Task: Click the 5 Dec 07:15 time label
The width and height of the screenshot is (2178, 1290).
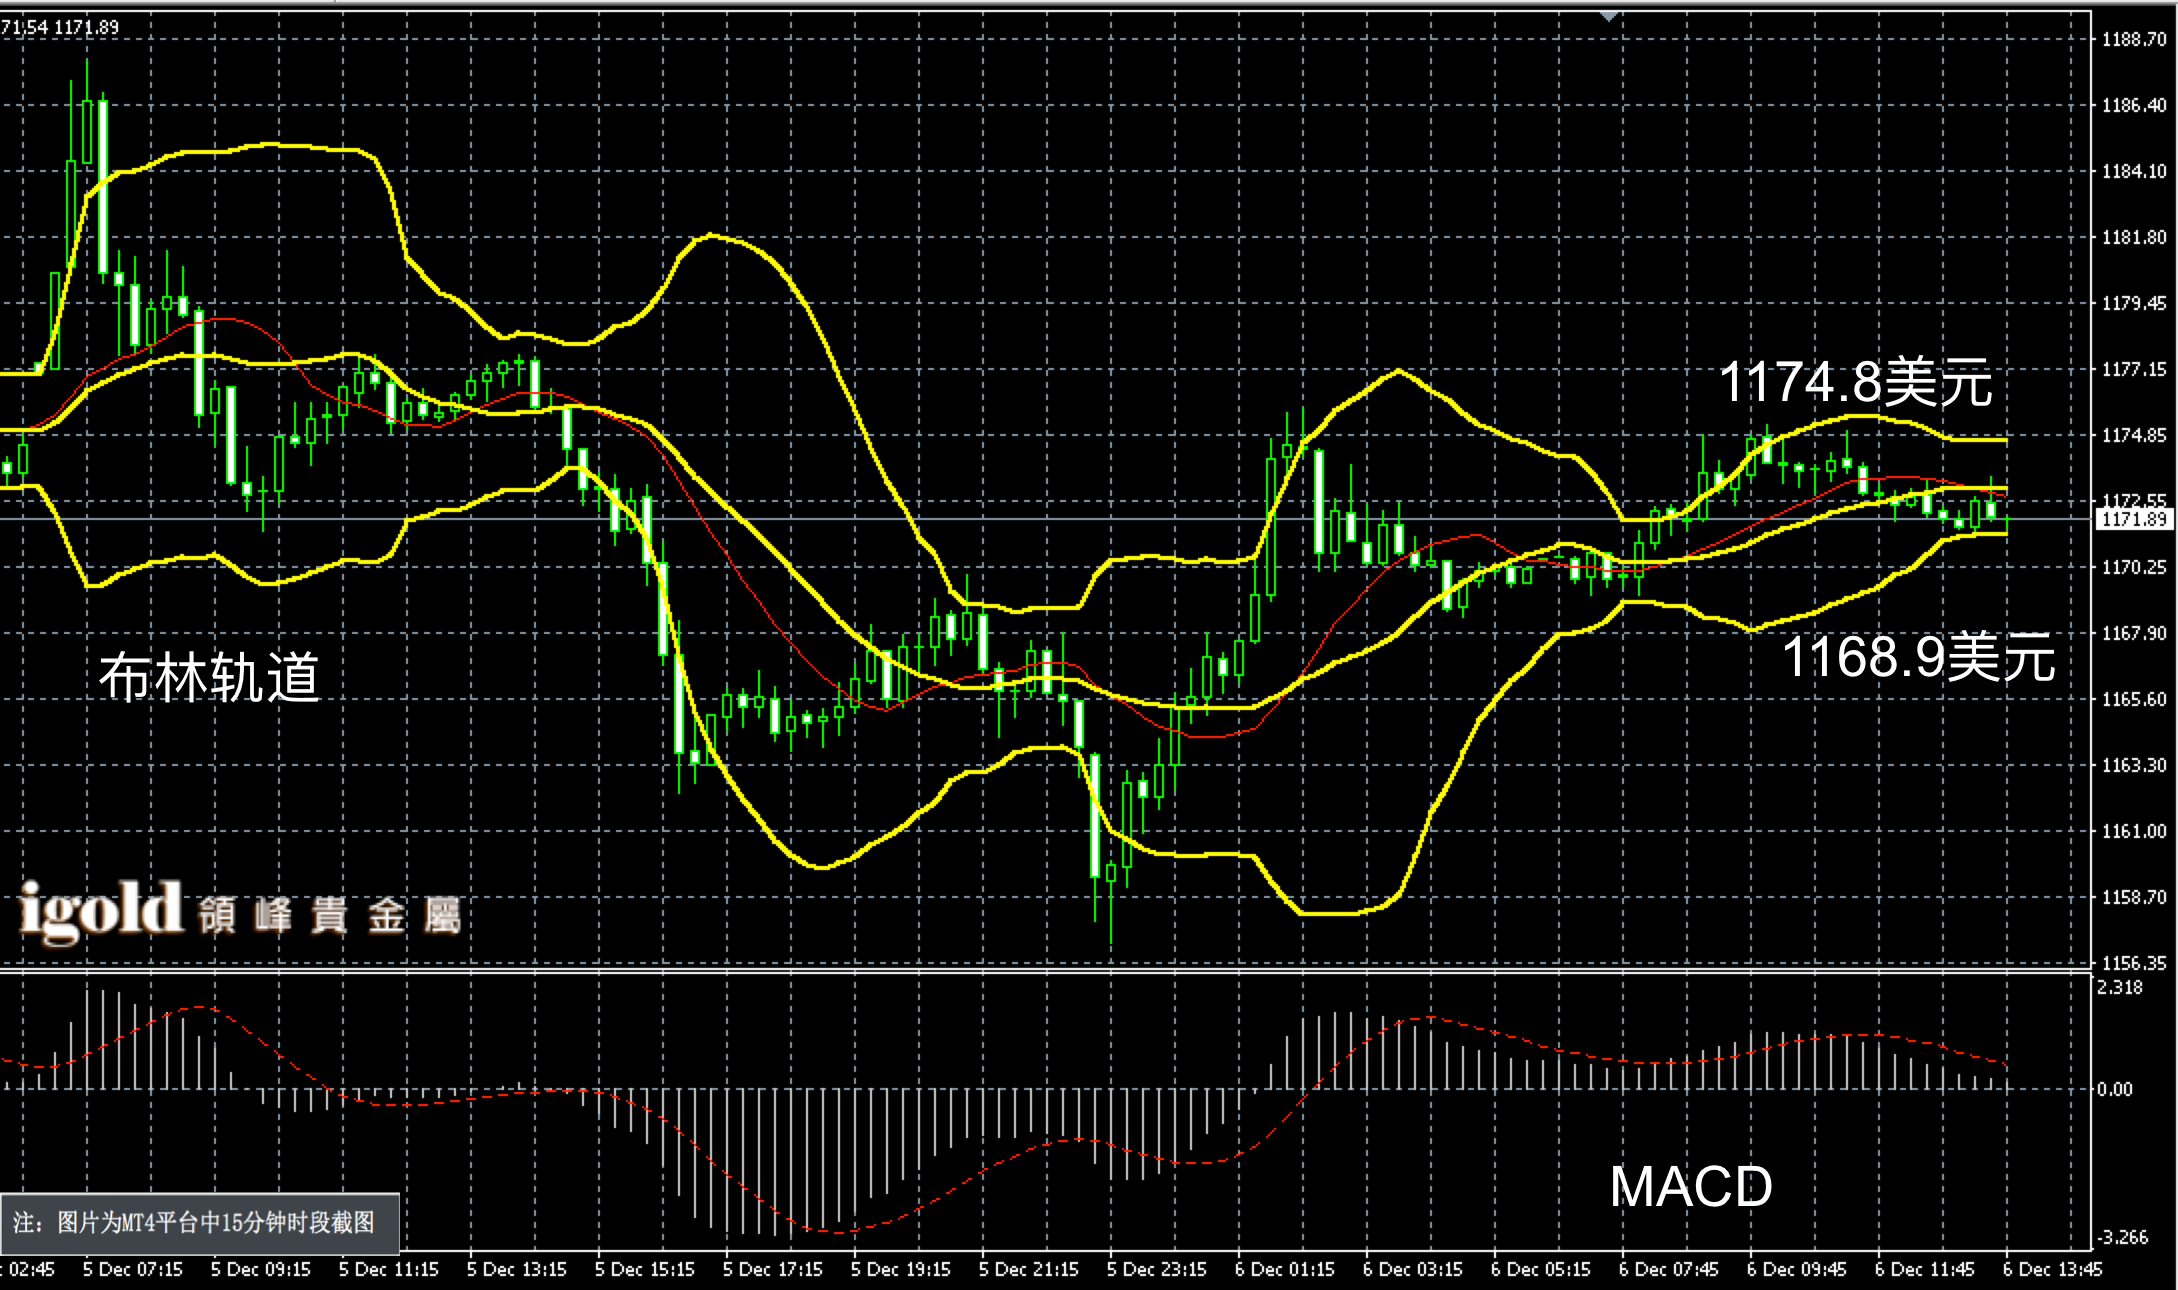Action: coord(133,1270)
